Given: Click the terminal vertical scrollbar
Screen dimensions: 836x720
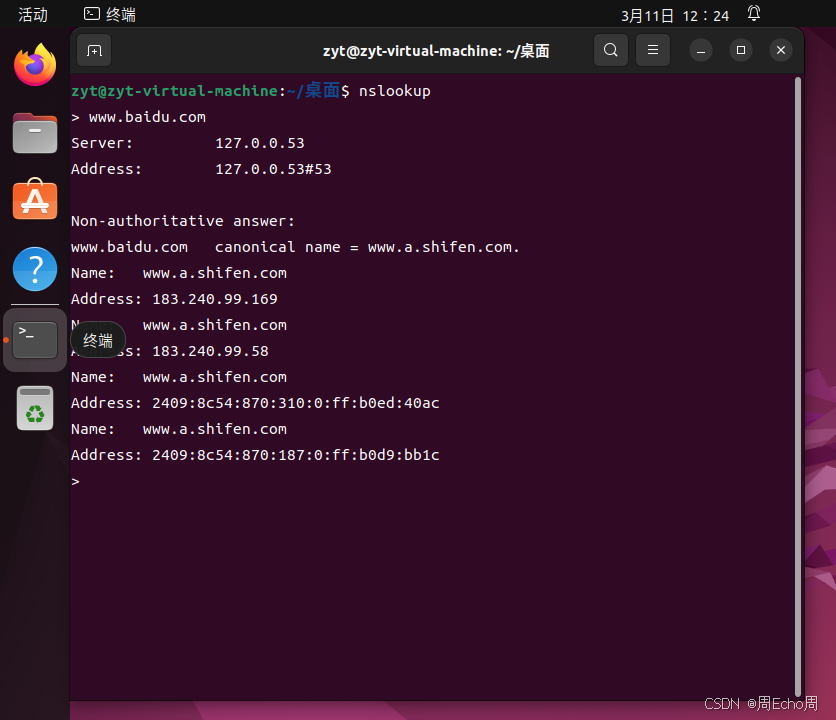Looking at the screenshot, I should [798, 387].
